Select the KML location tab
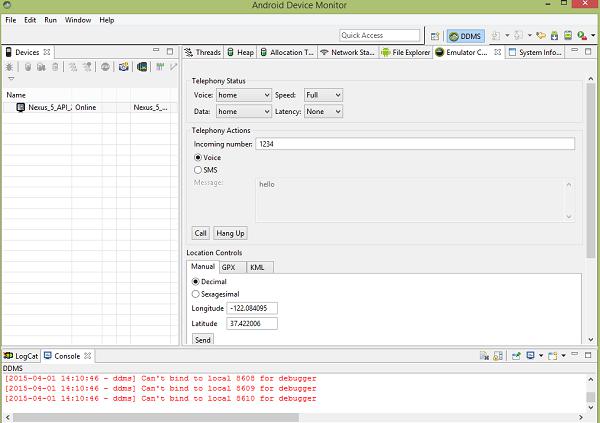 click(x=260, y=267)
